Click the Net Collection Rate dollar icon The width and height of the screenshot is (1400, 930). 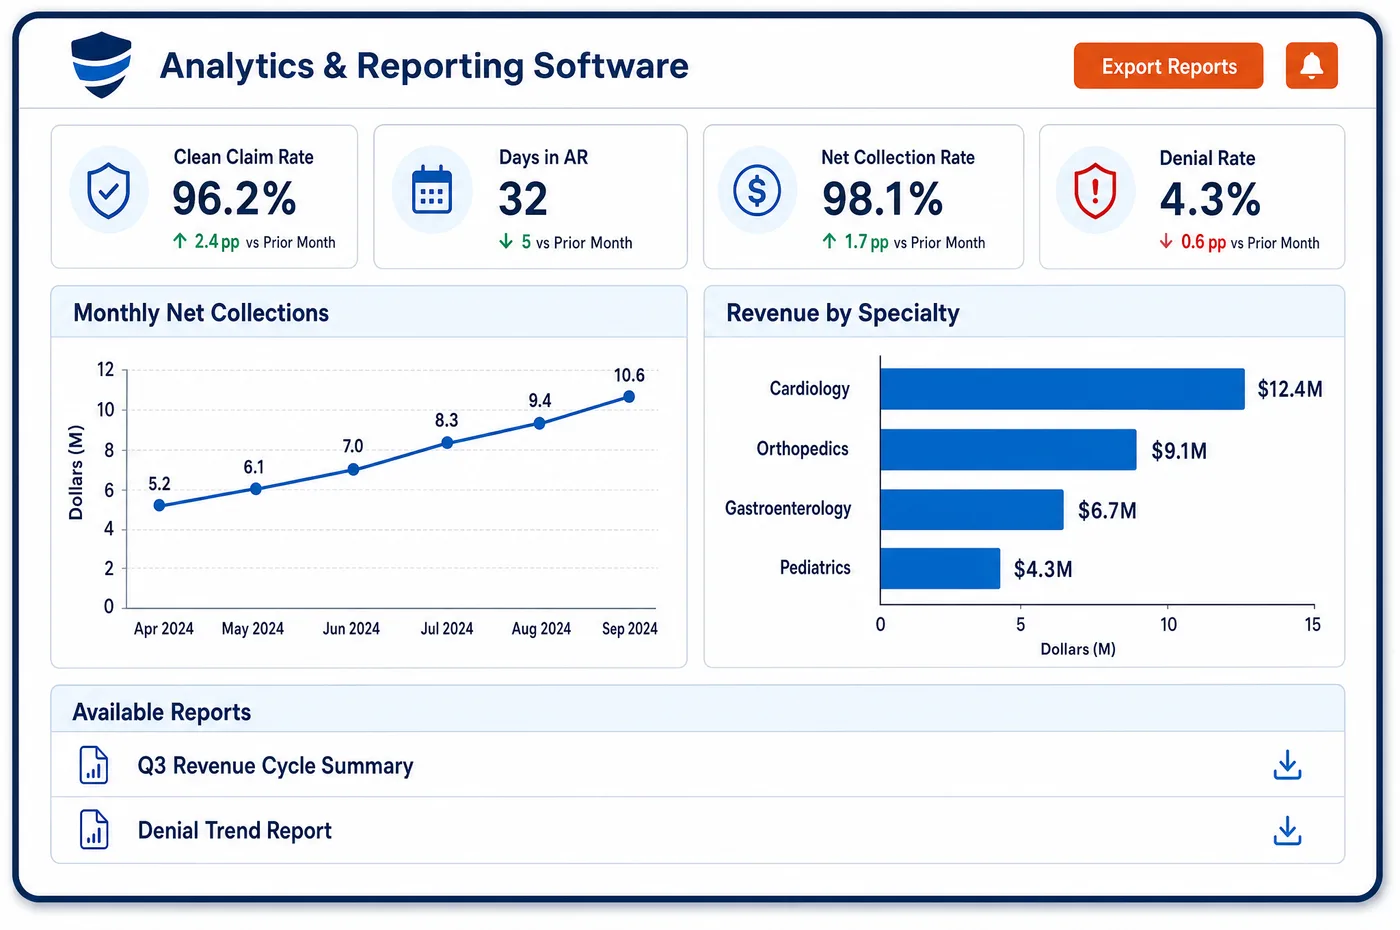[757, 190]
